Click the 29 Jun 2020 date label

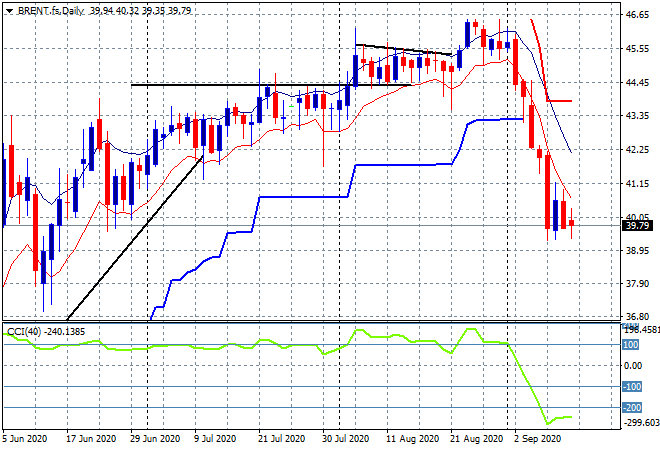click(155, 439)
